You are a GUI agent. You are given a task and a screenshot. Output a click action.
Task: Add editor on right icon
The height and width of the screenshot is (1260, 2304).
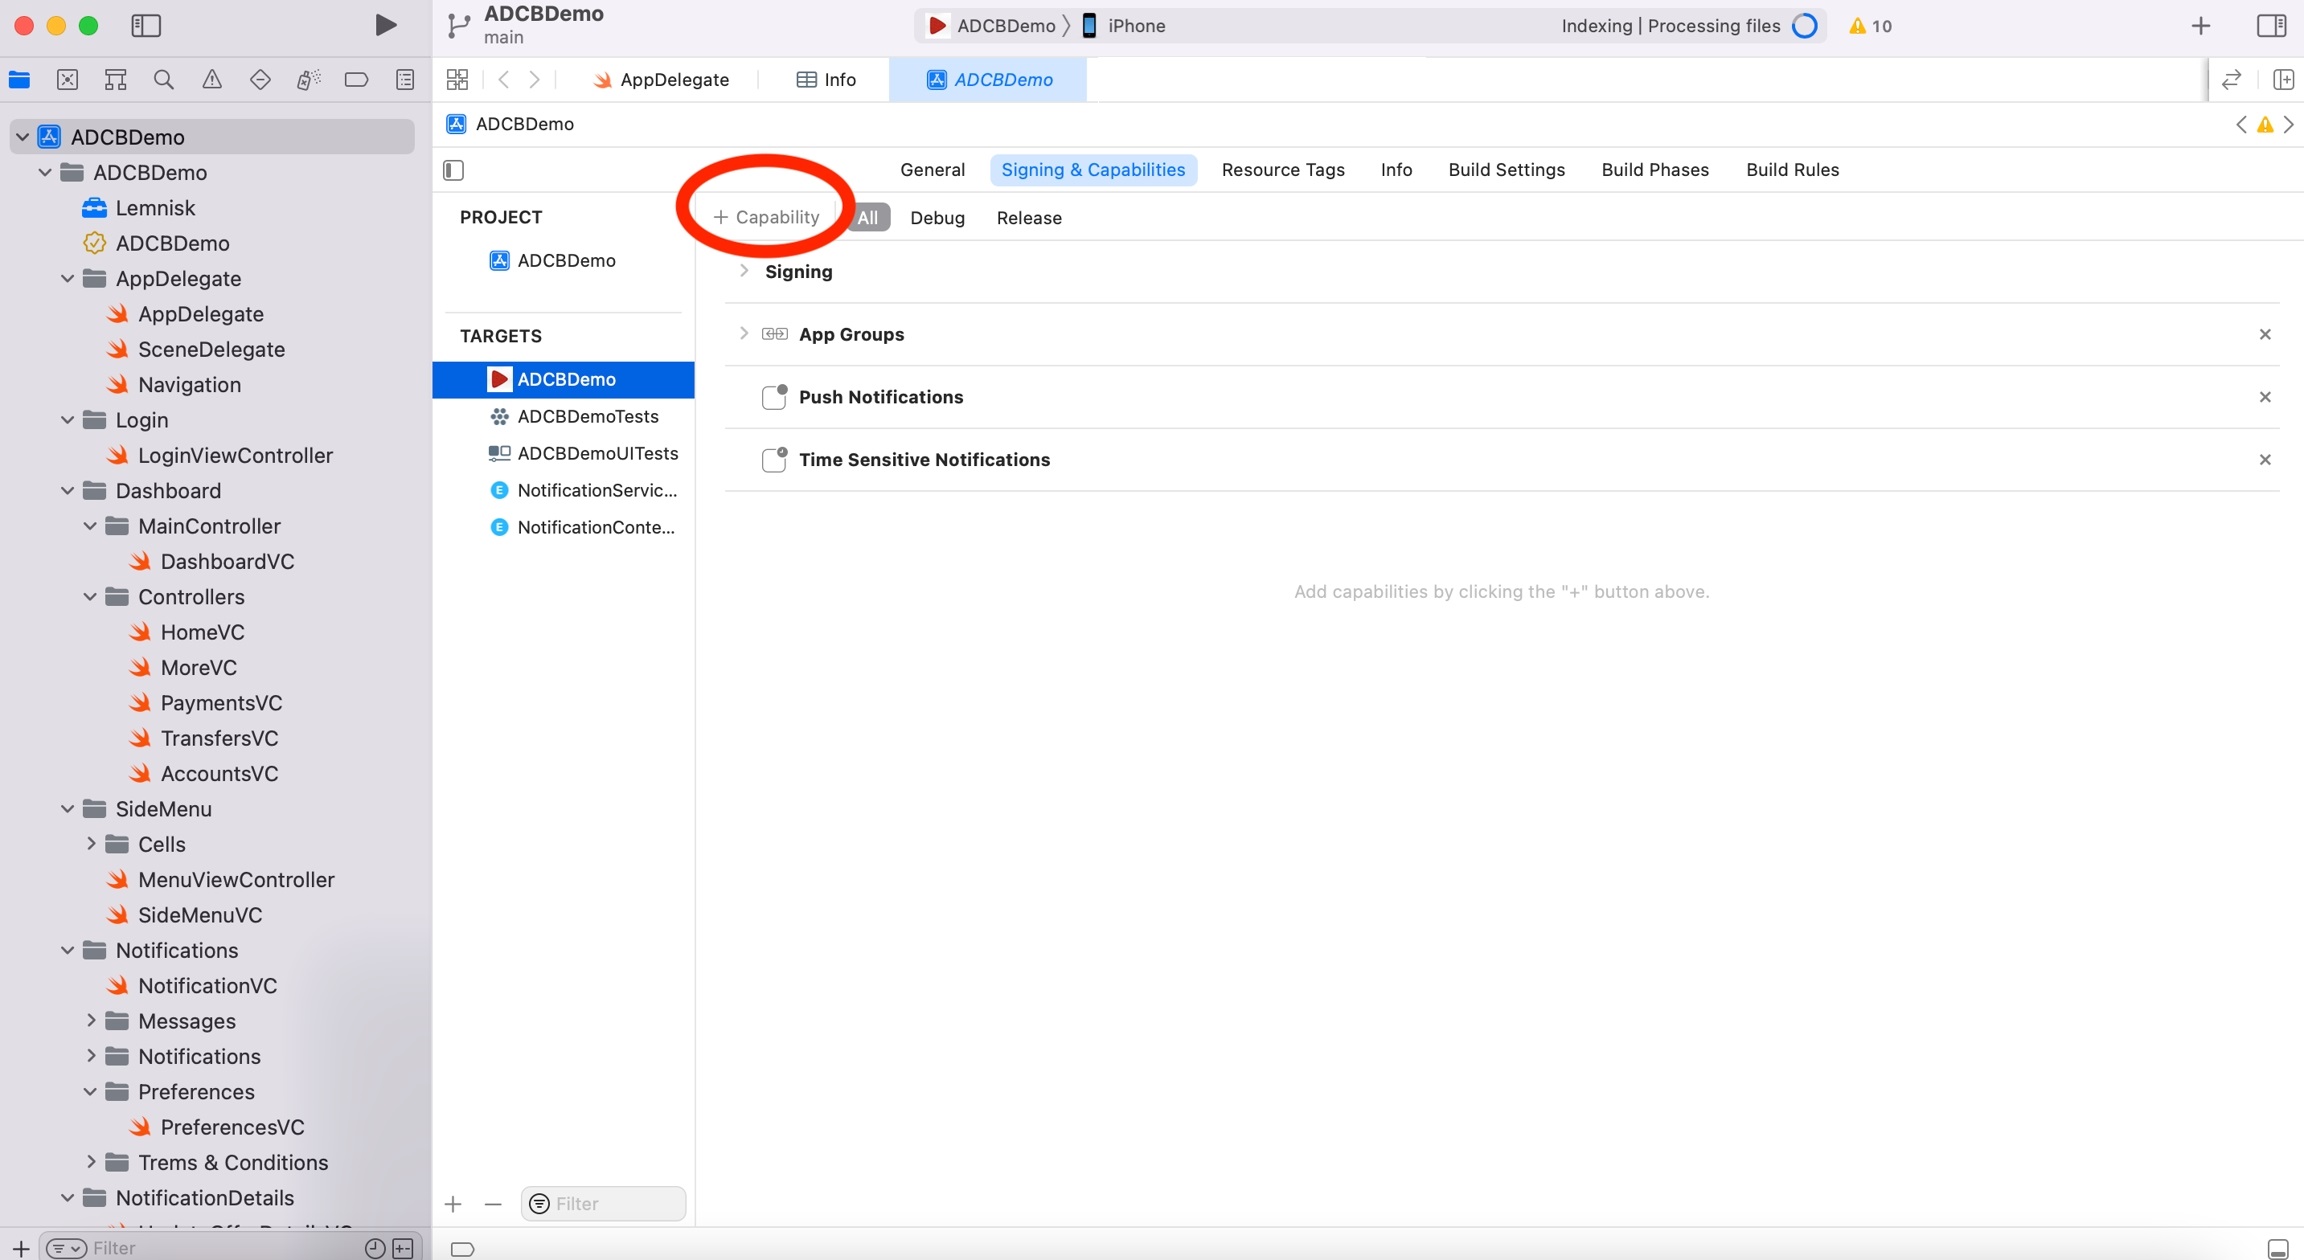[x=2283, y=80]
